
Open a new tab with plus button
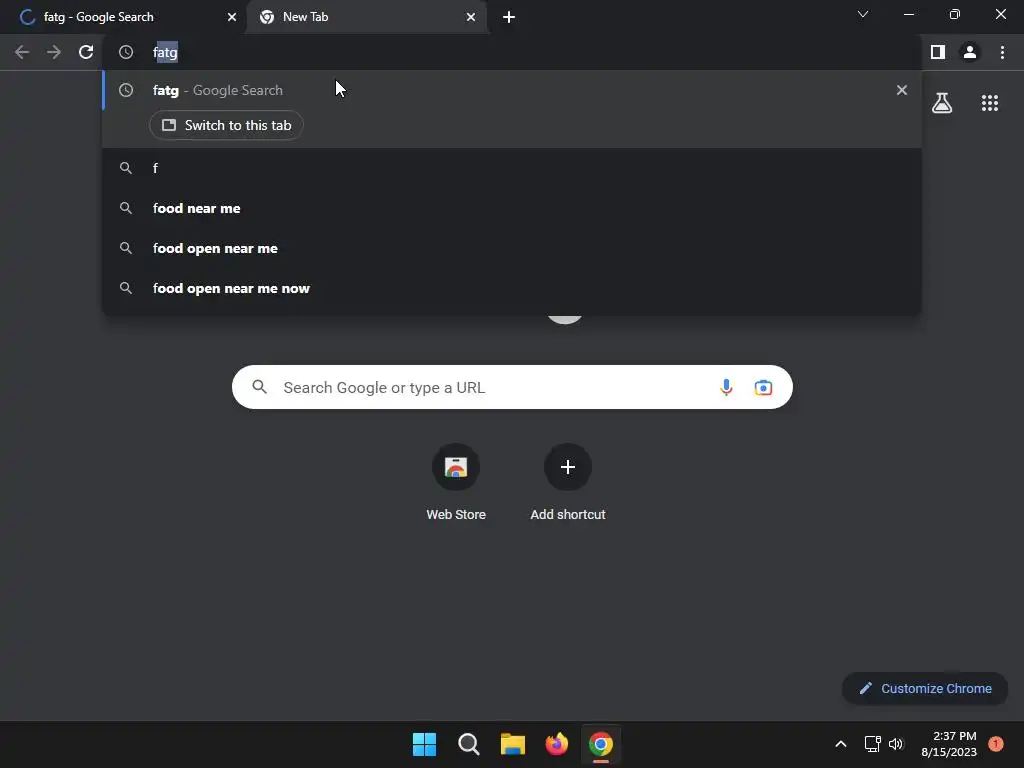click(509, 17)
